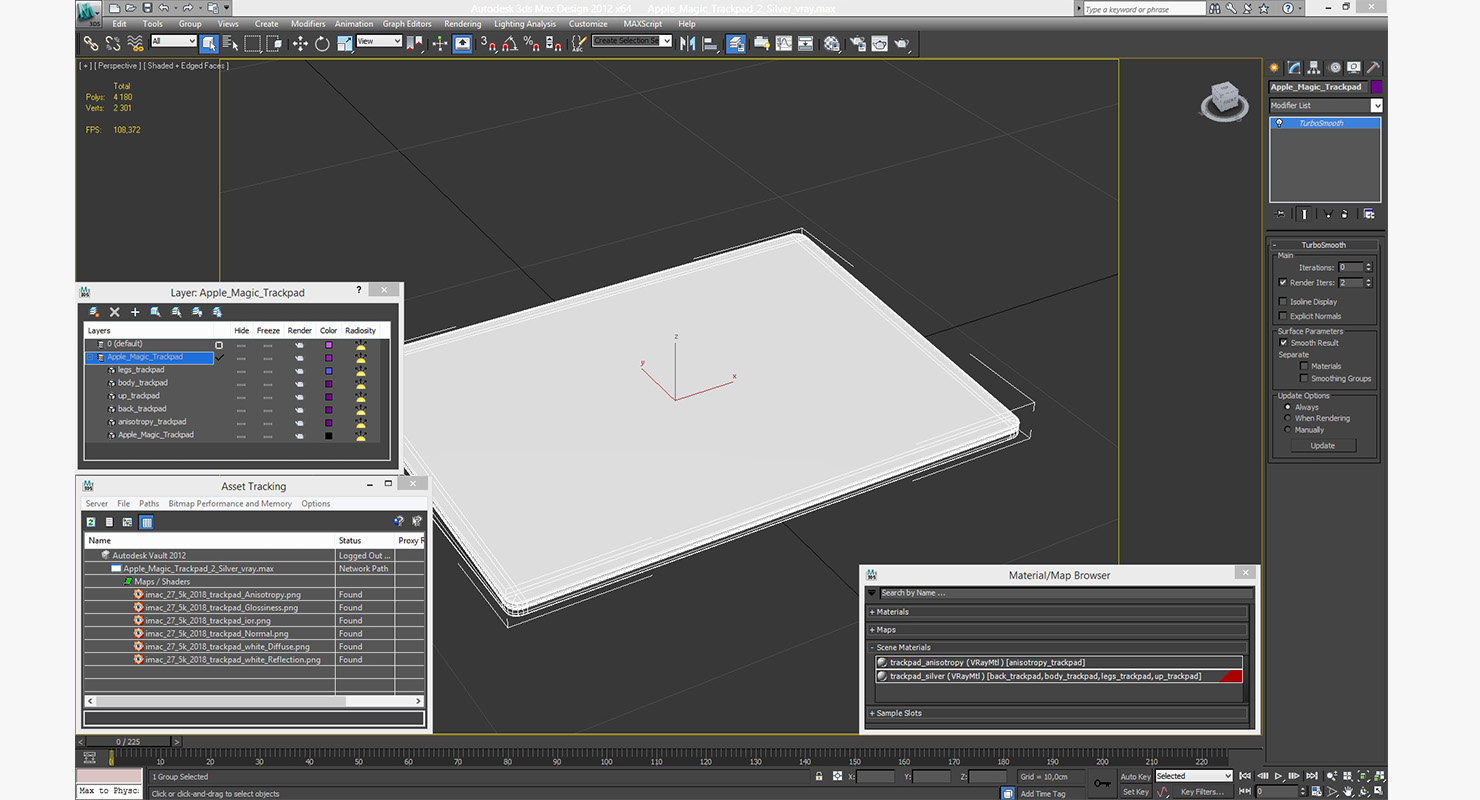This screenshot has width=1480, height=800.
Task: Refresh the Asset Tracking list icon
Action: [91, 522]
